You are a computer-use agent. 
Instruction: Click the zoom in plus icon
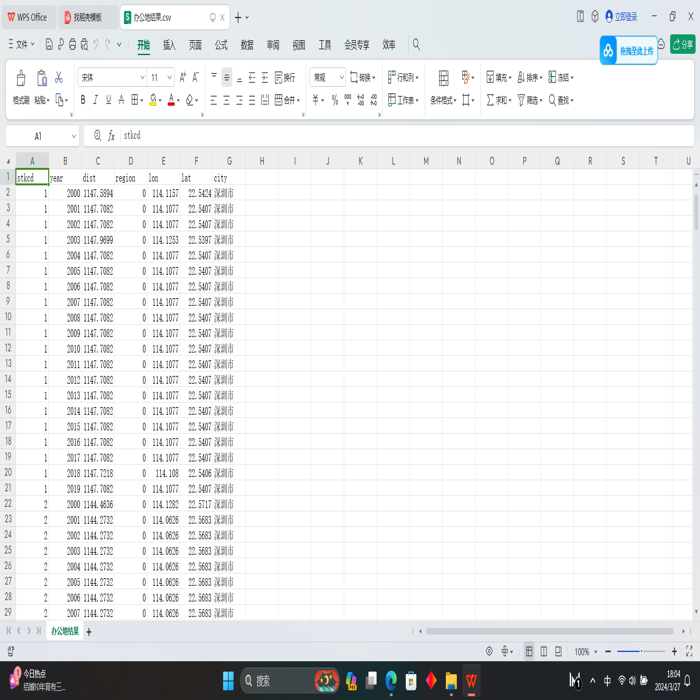point(674,651)
